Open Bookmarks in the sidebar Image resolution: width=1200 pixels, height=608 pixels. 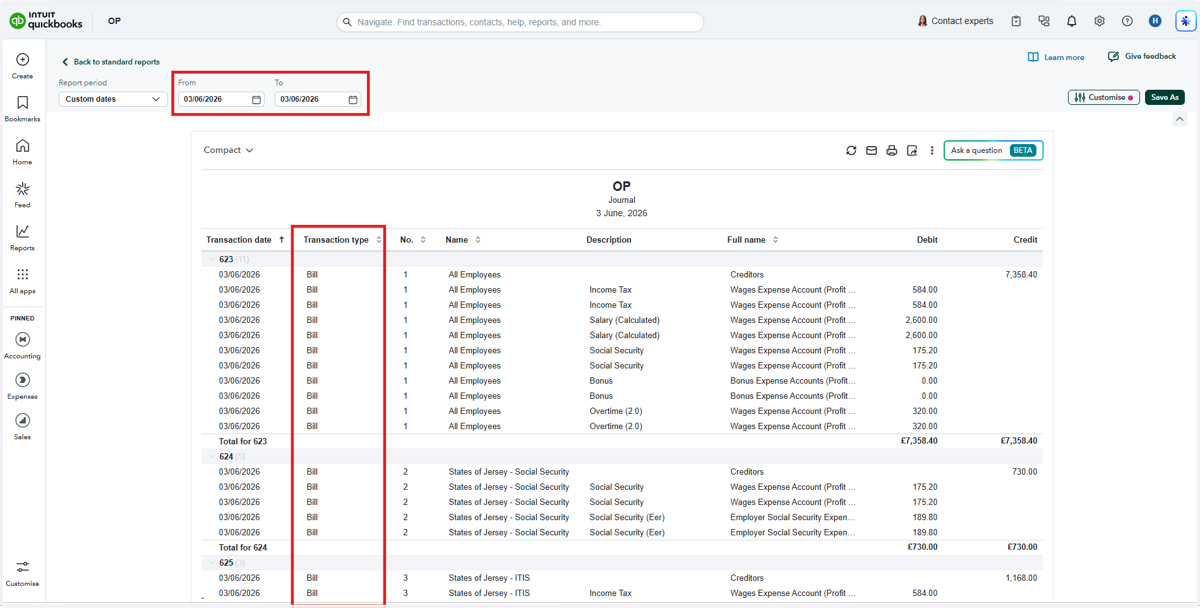pyautogui.click(x=22, y=109)
